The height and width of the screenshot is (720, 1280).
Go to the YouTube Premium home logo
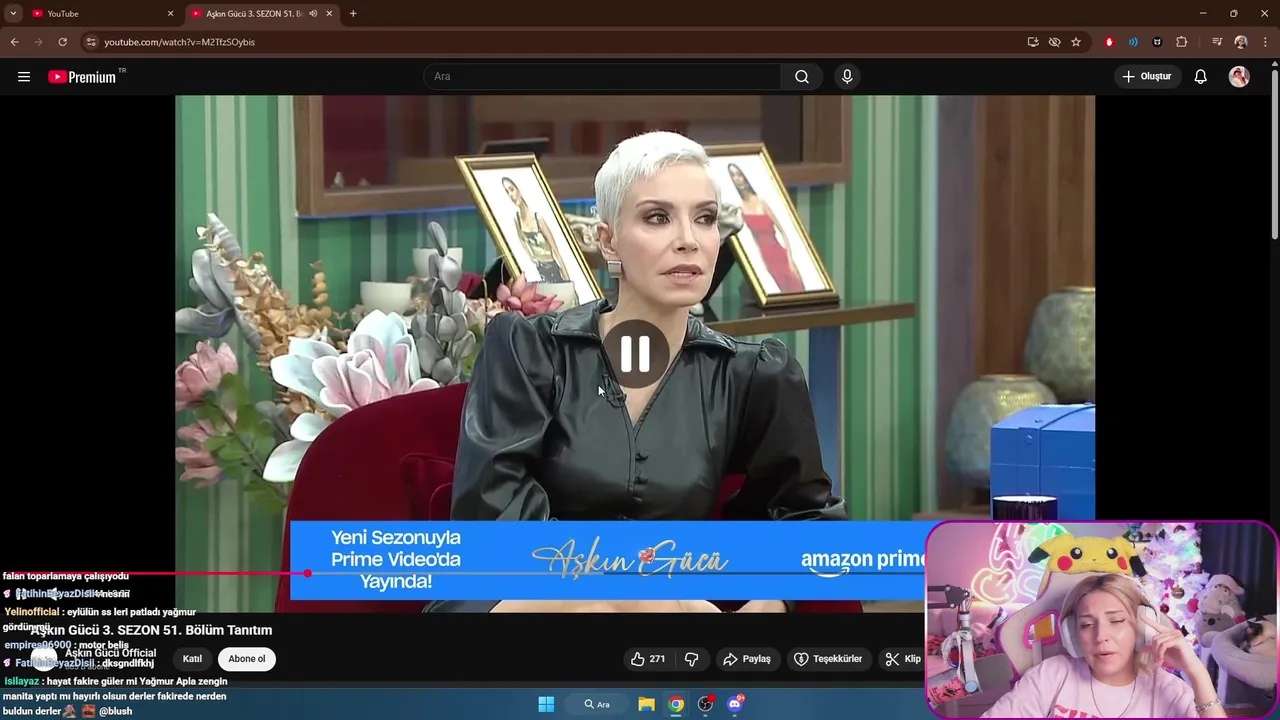tap(82, 77)
